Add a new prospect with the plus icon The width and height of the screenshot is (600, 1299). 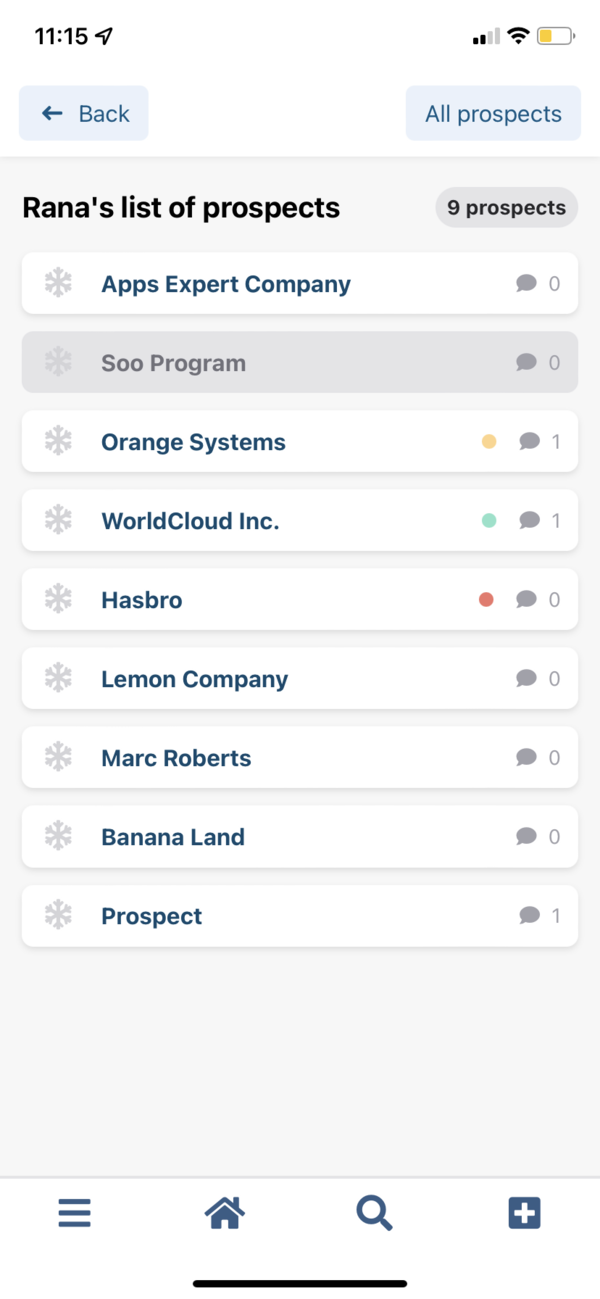point(524,1212)
